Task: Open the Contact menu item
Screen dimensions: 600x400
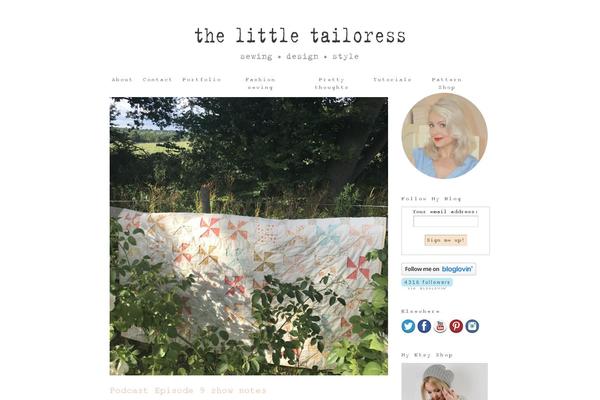Action: (157, 80)
